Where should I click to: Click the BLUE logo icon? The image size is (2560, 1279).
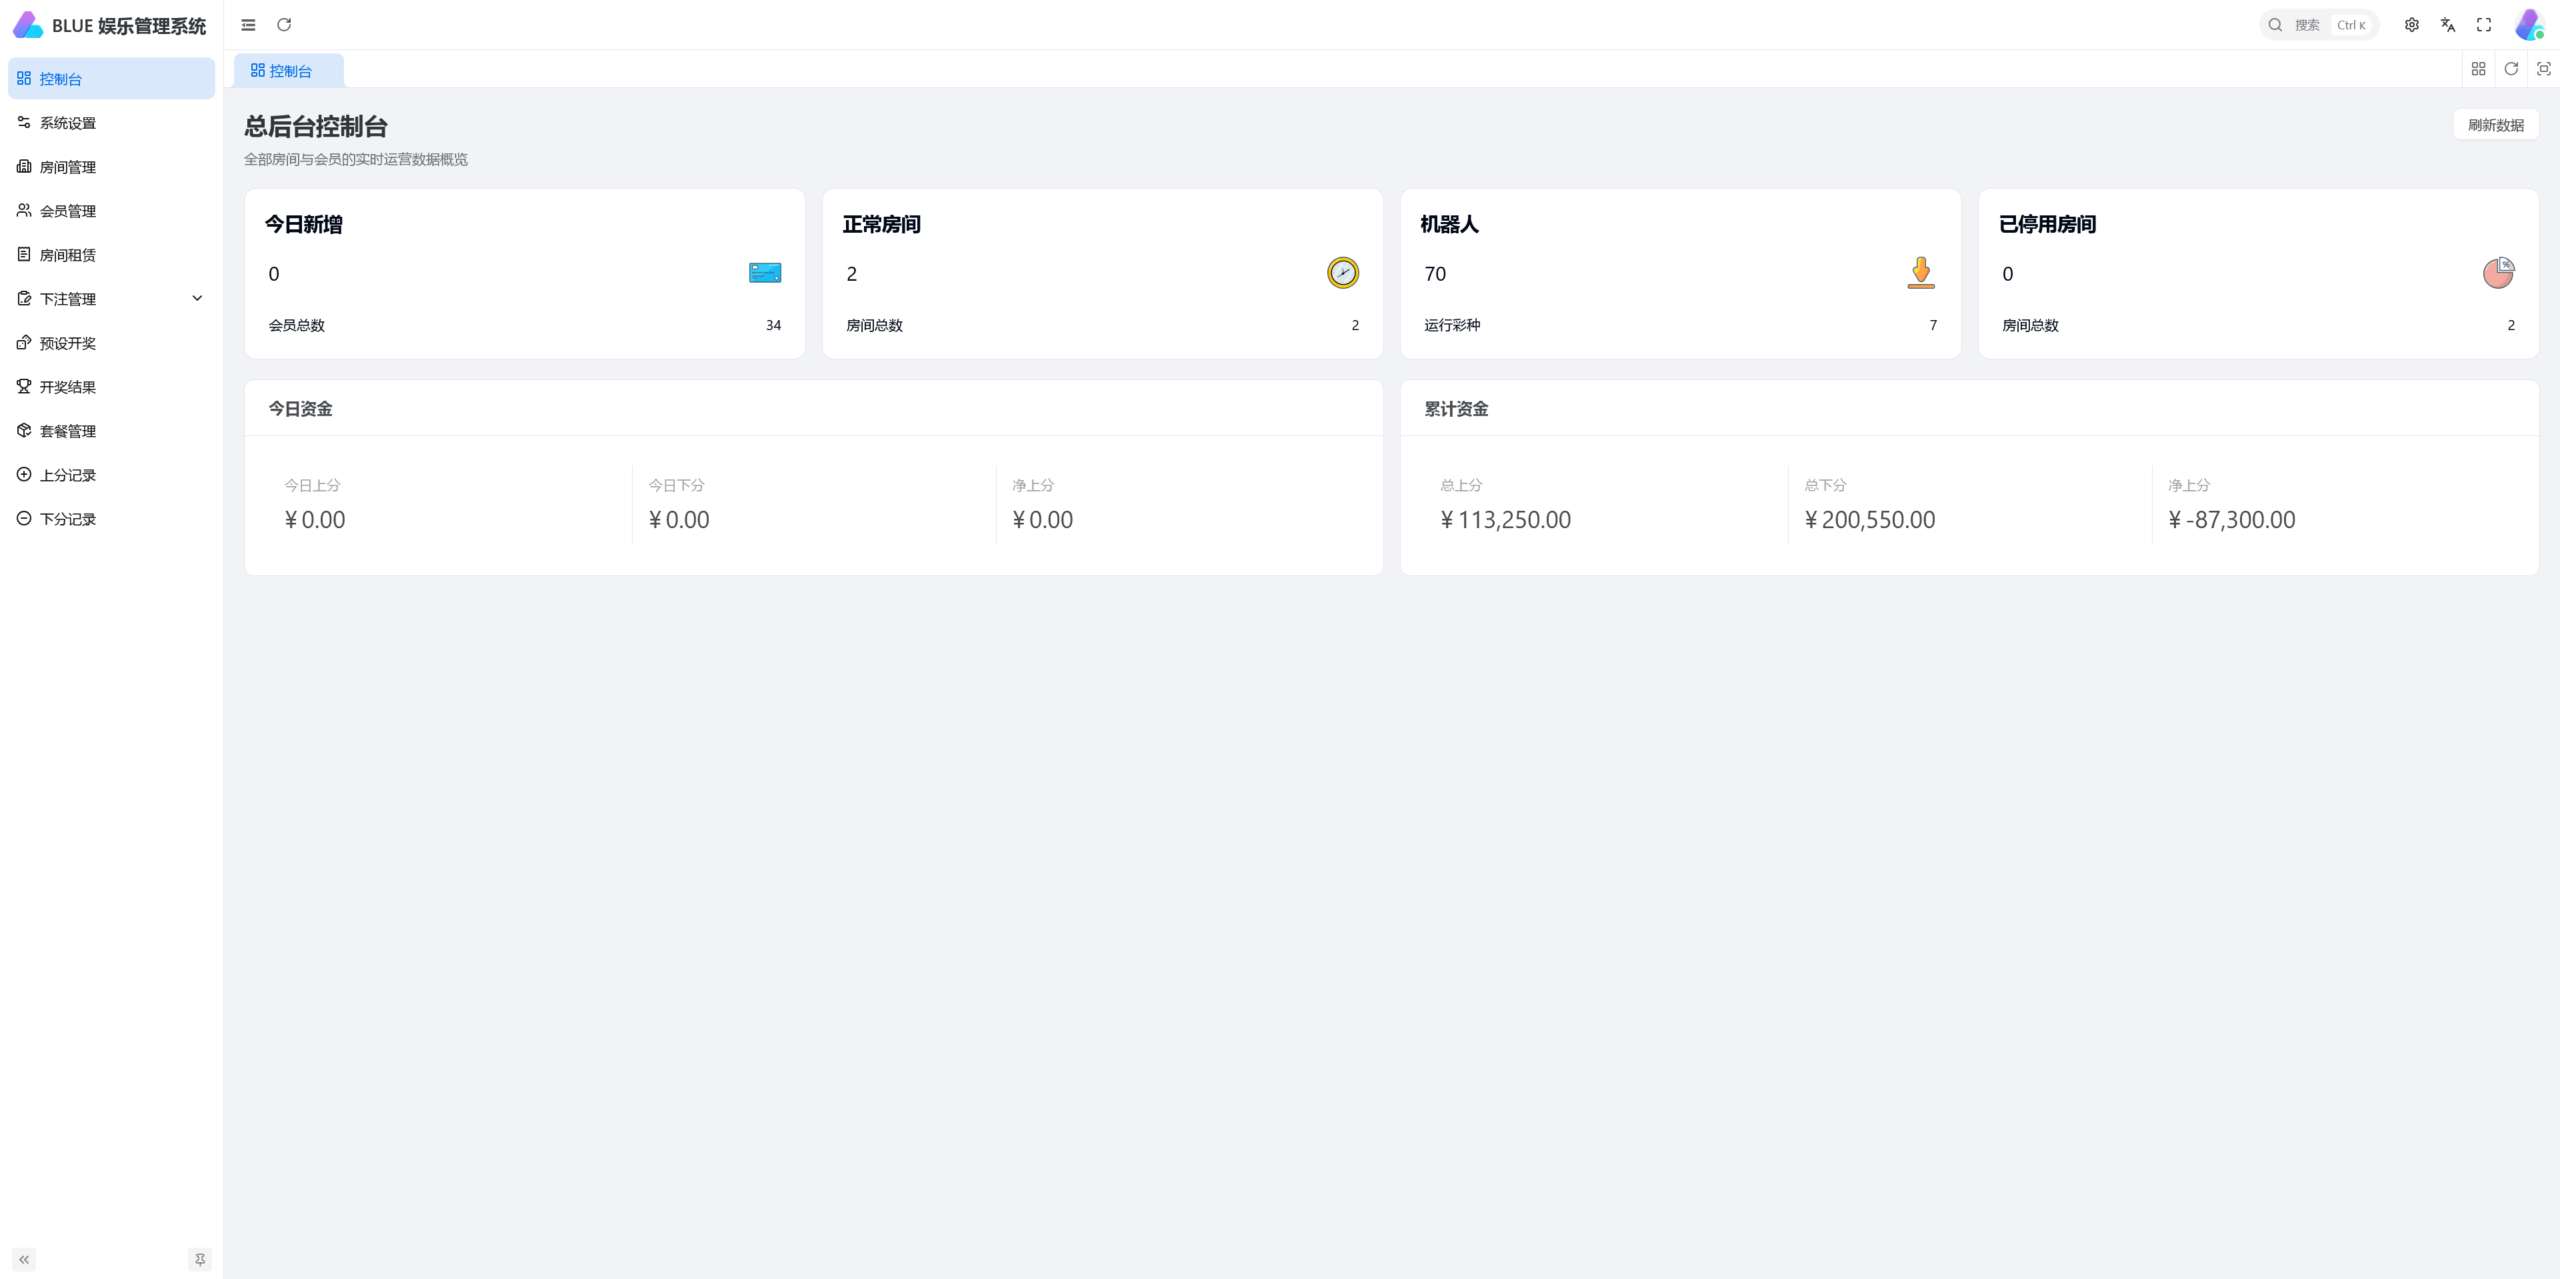(x=28, y=25)
